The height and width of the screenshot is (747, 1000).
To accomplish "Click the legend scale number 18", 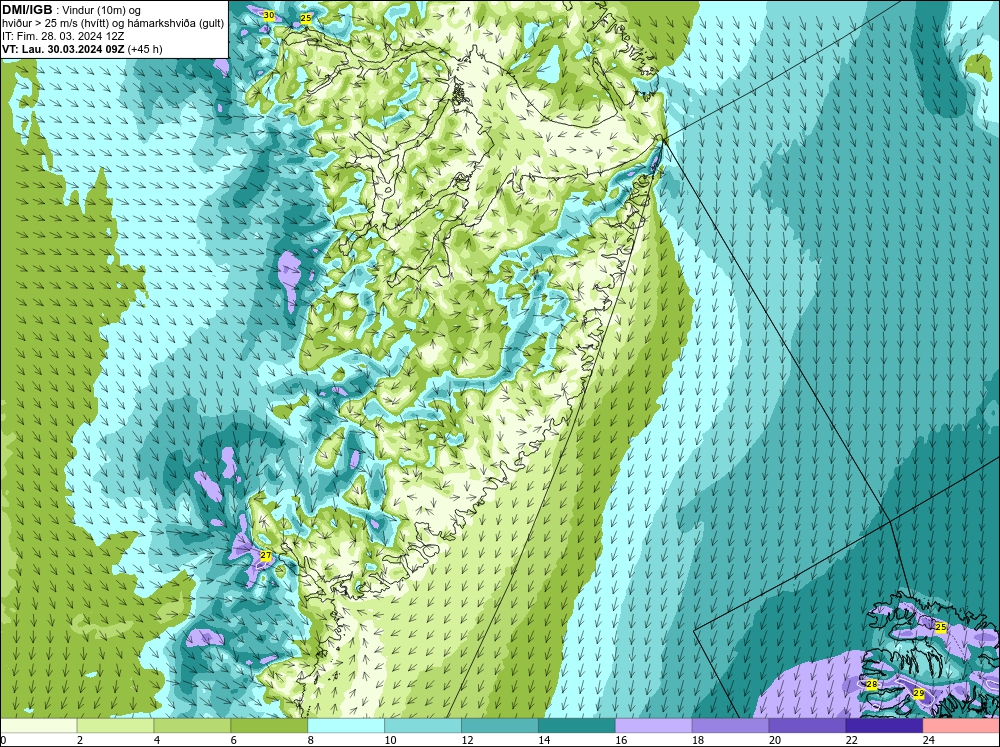I will [698, 740].
